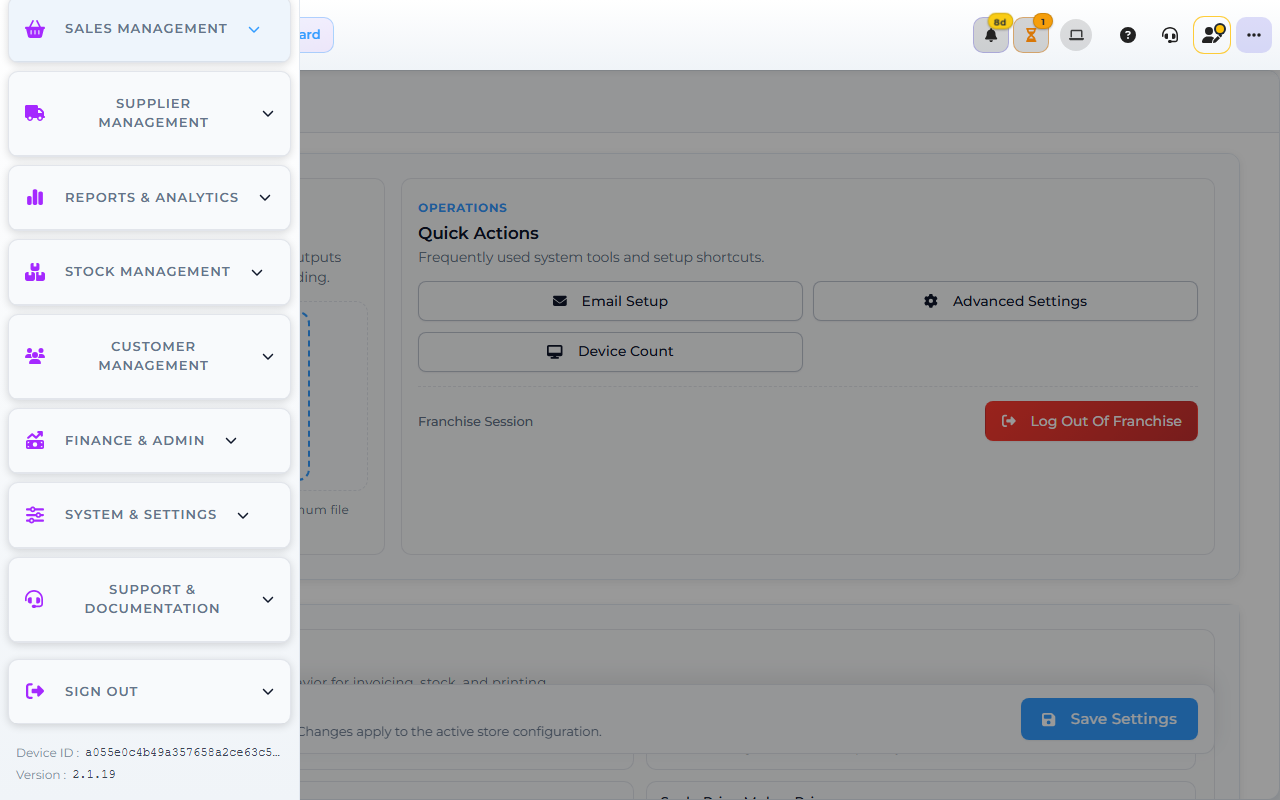Click the Device Count button
Image resolution: width=1280 pixels, height=800 pixels.
pos(610,352)
